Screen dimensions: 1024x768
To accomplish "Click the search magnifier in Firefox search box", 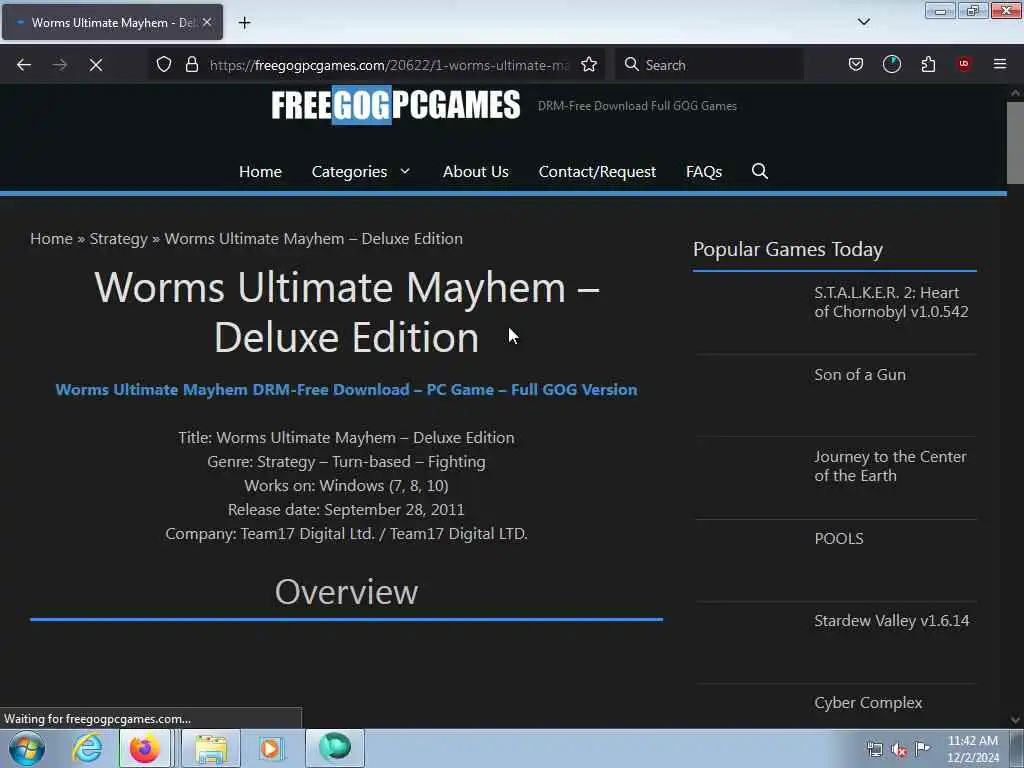I will coord(632,65).
